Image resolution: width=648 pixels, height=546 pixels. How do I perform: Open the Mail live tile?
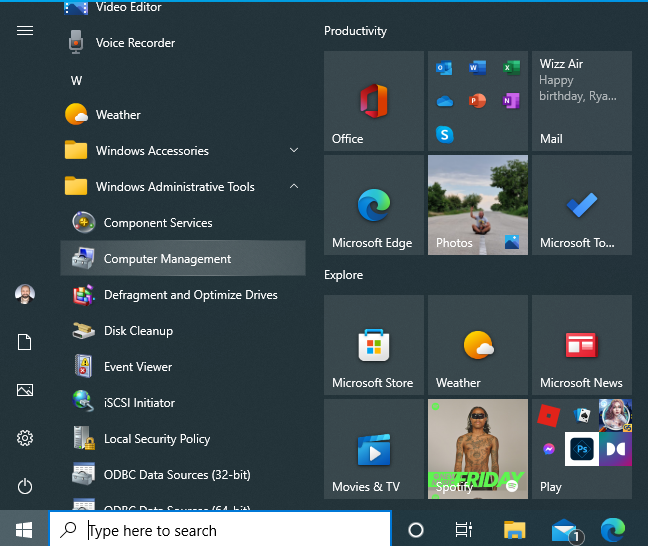pos(582,101)
